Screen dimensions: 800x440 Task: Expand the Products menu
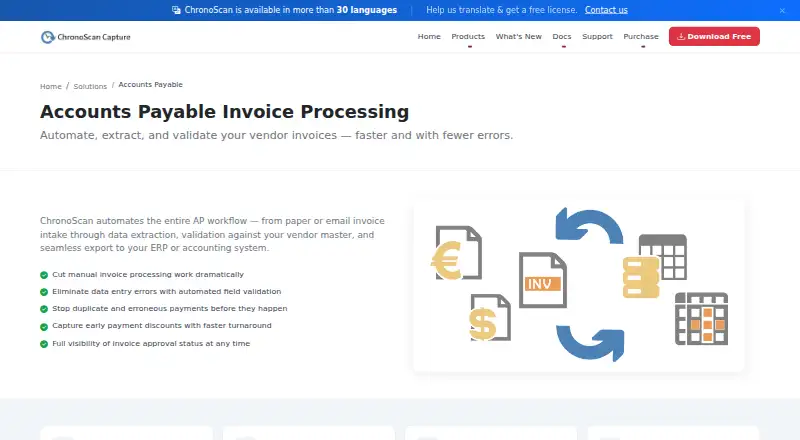pyautogui.click(x=468, y=37)
